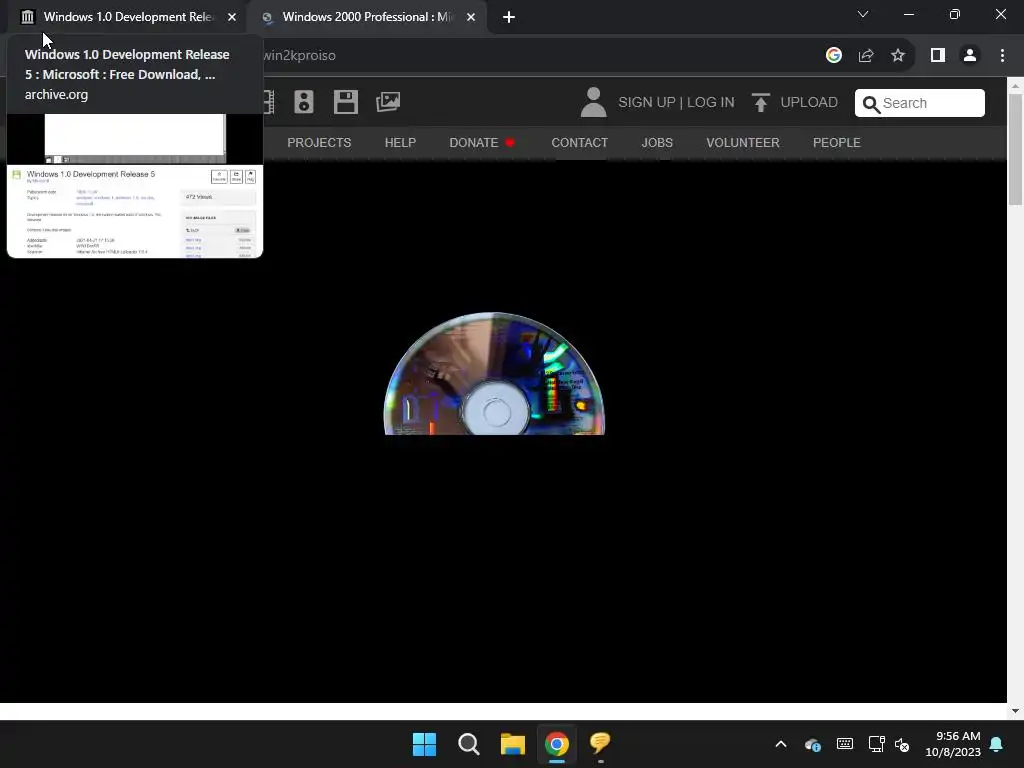Image resolution: width=1024 pixels, height=768 pixels.
Task: Switch to Windows 1.0 Development Release tab
Action: pyautogui.click(x=128, y=17)
